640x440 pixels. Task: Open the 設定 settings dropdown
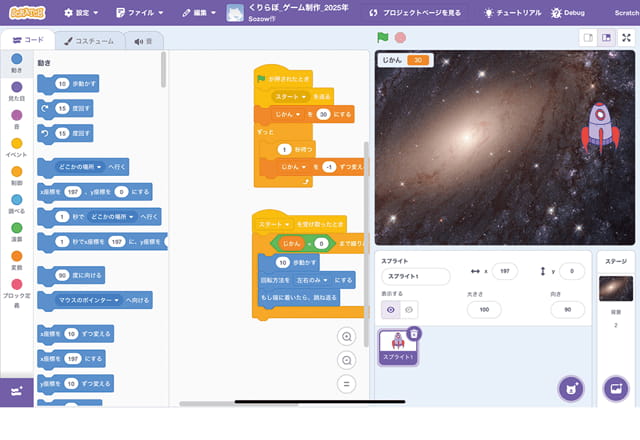[x=80, y=13]
